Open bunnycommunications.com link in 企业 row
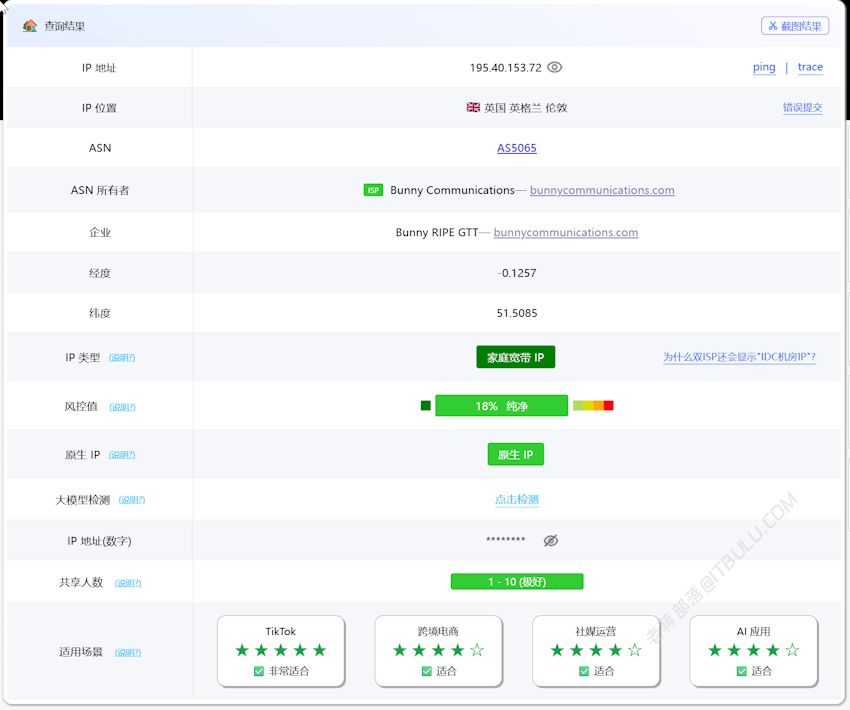This screenshot has width=850, height=710. [566, 233]
